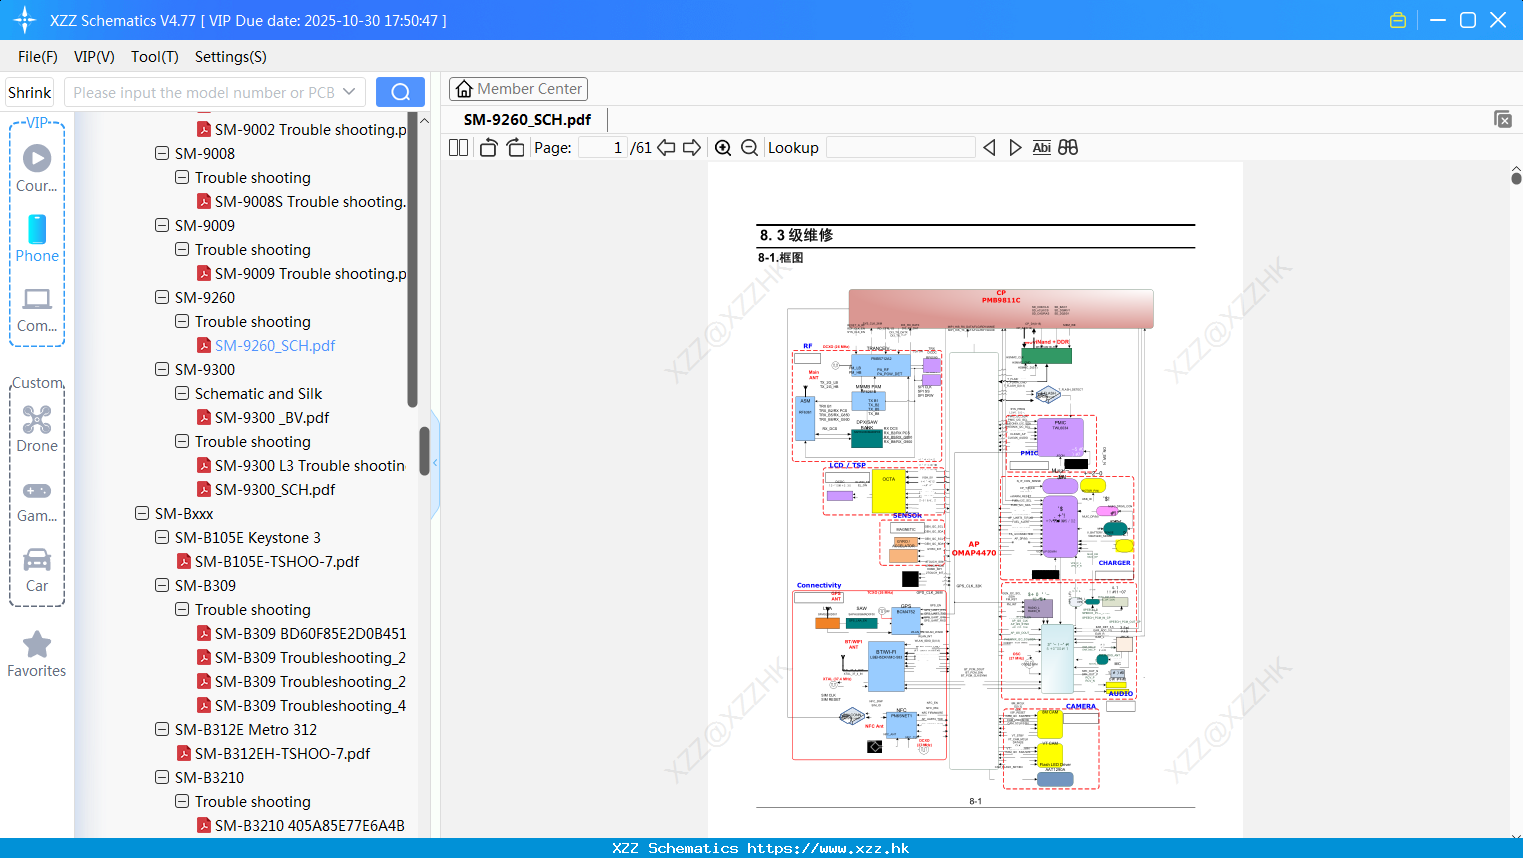Open SM-B105E-TSHOO-7.pdf
The width and height of the screenshot is (1523, 858).
[x=277, y=561]
